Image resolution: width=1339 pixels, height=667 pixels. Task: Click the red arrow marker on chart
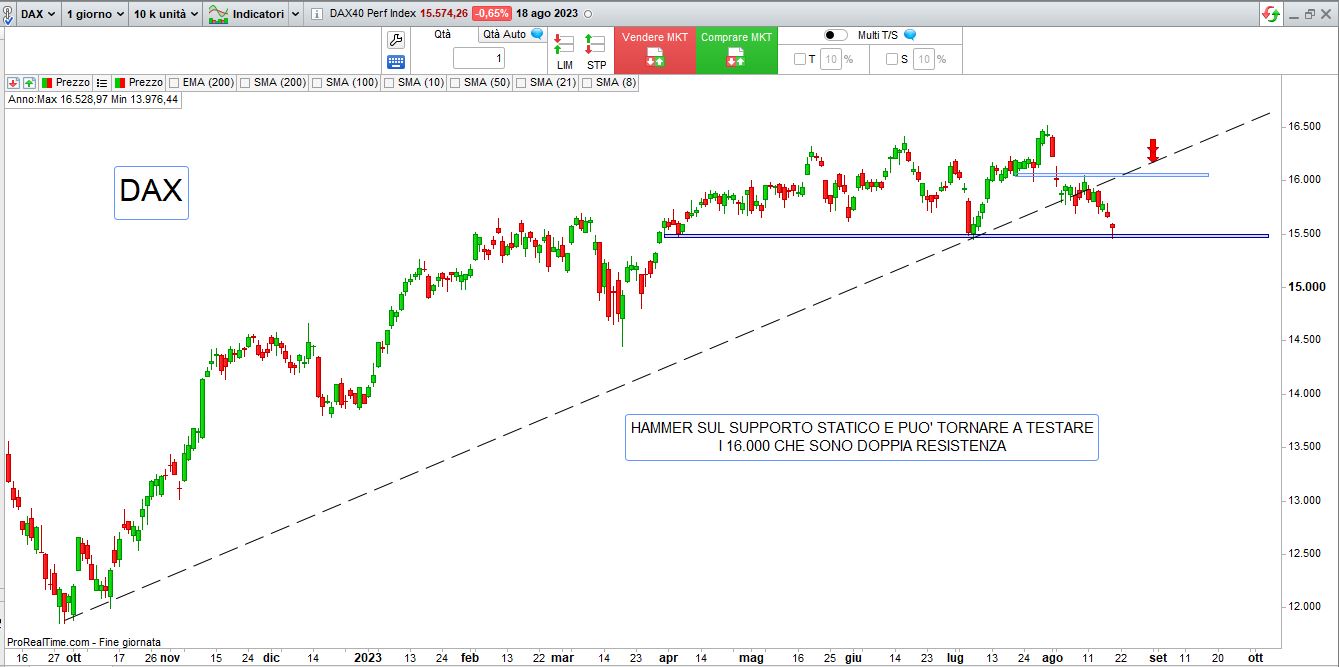[x=1153, y=151]
